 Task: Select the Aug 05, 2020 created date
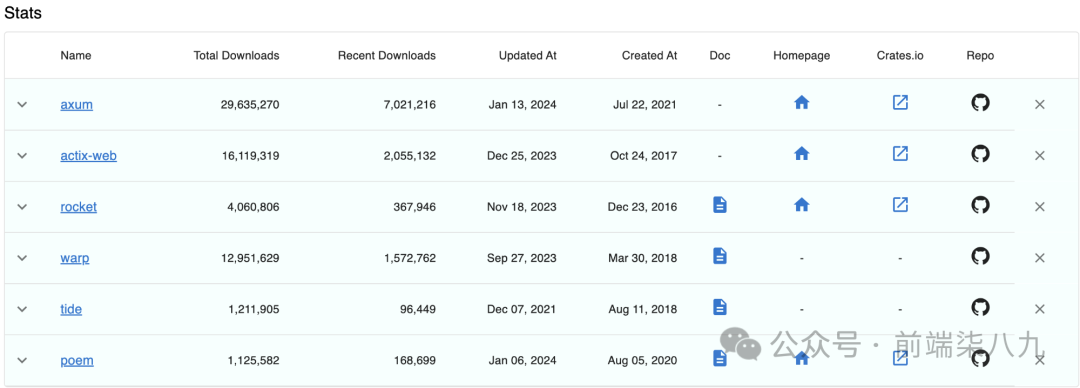[642, 360]
